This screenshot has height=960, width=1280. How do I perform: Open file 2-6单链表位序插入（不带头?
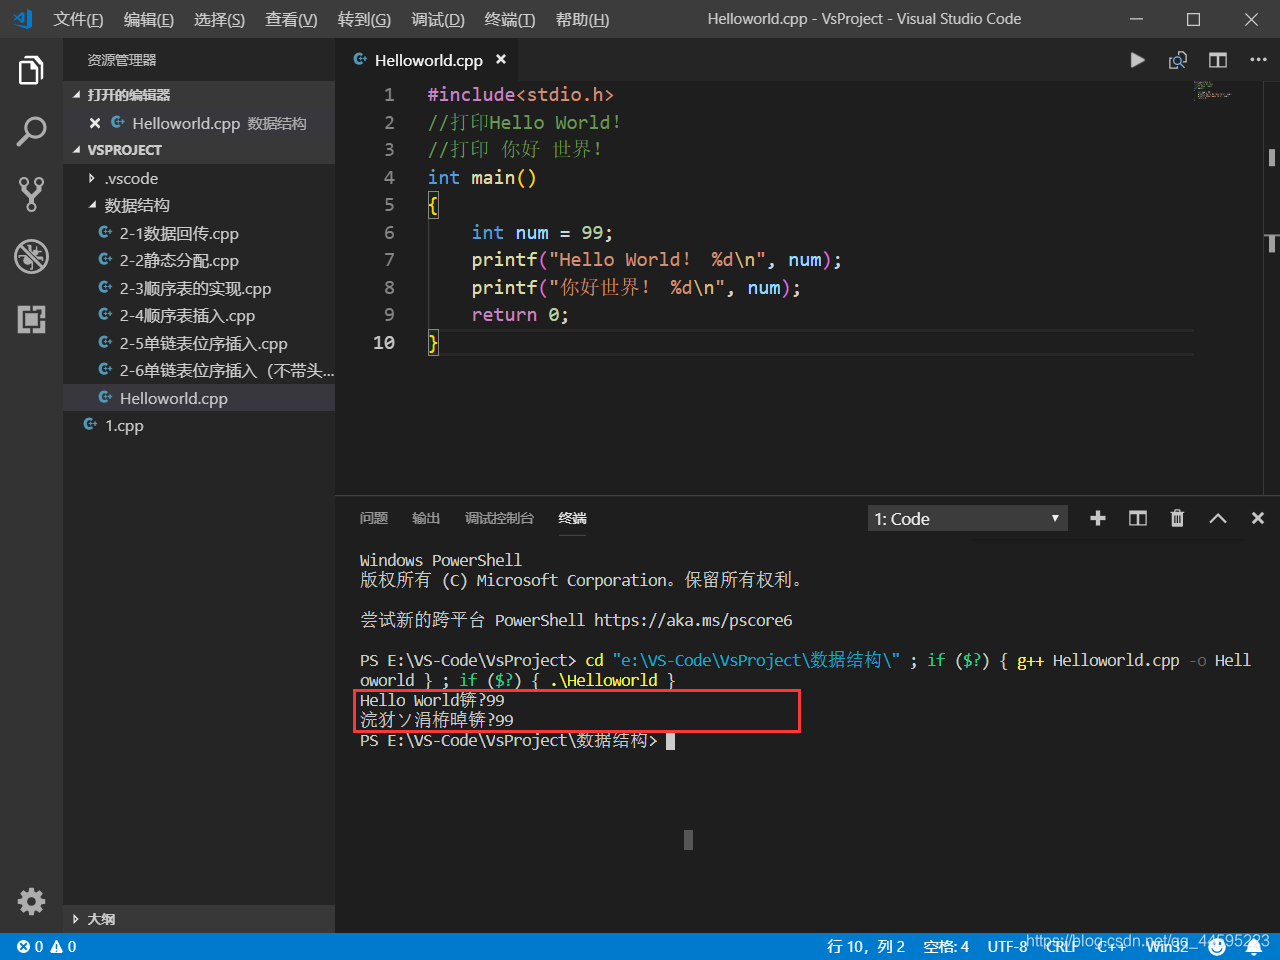[199, 370]
